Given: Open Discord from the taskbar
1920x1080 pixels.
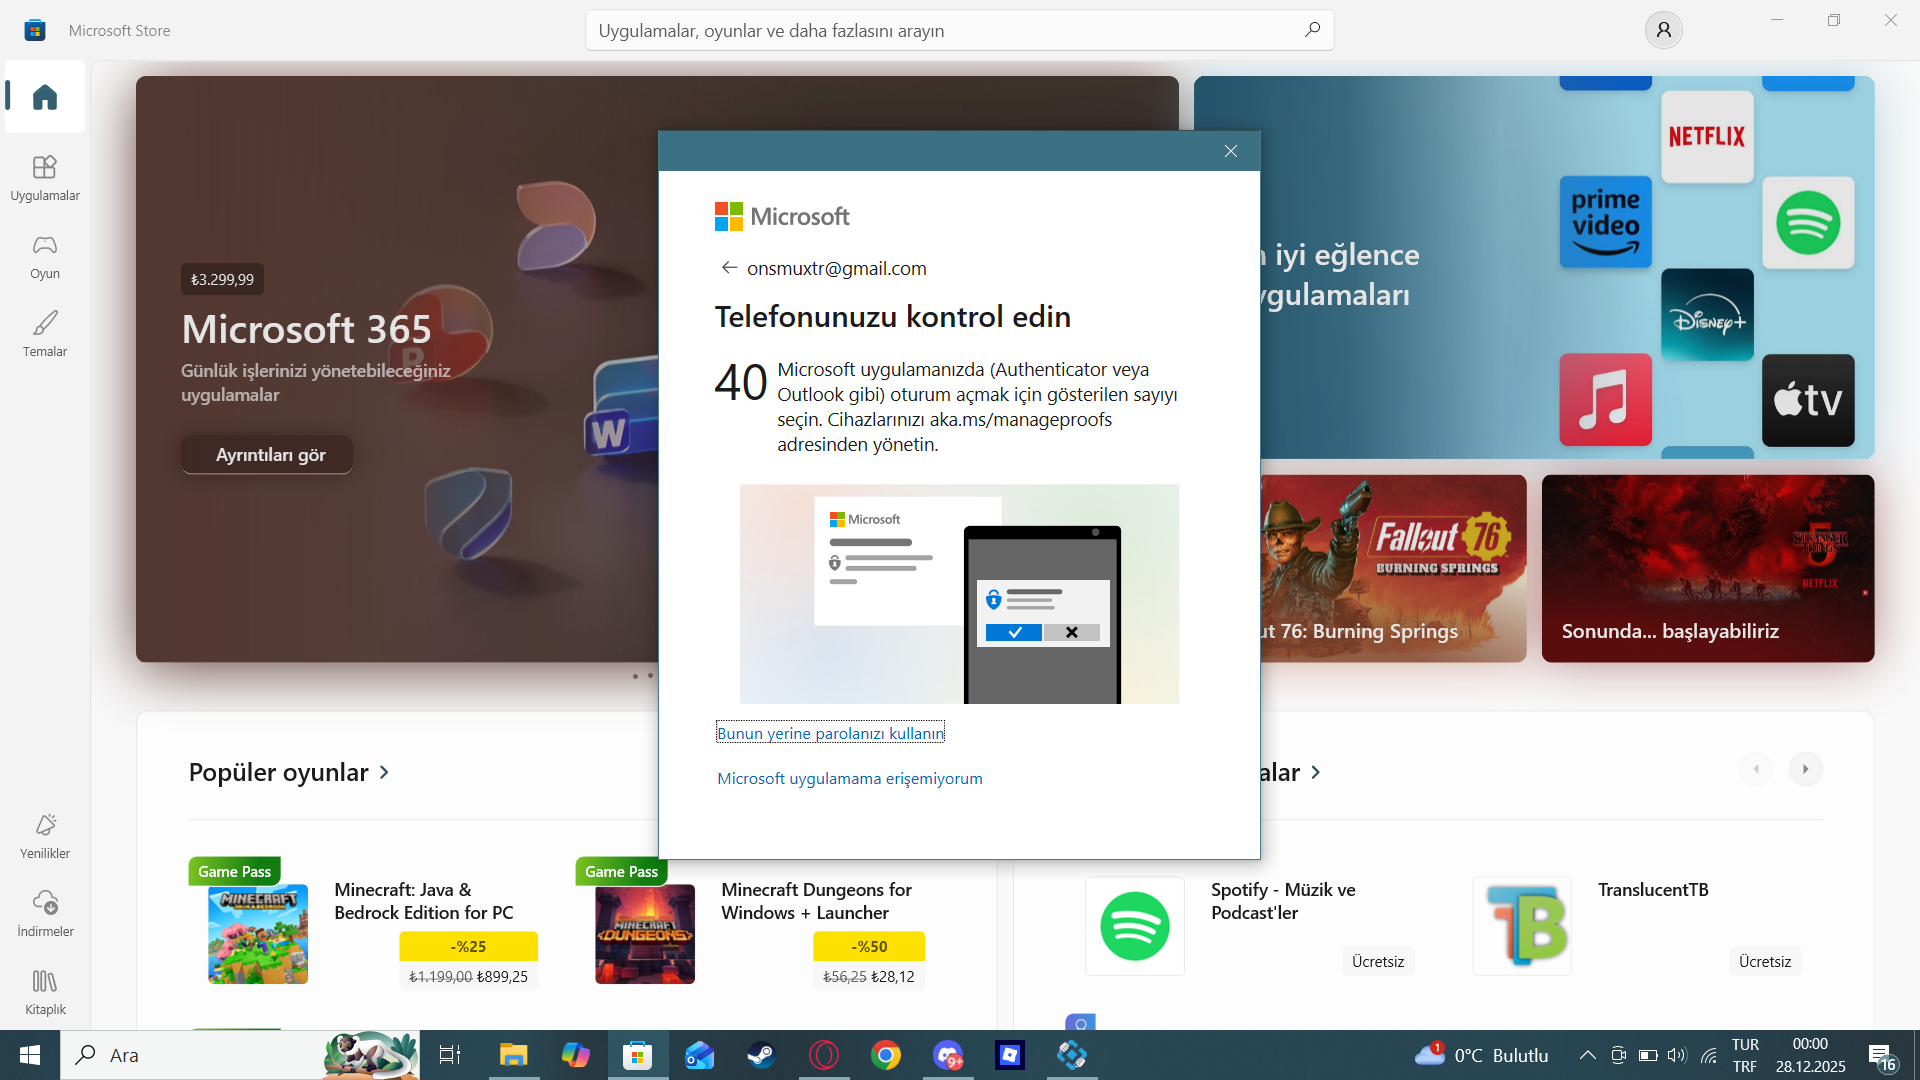Looking at the screenshot, I should tap(948, 1055).
